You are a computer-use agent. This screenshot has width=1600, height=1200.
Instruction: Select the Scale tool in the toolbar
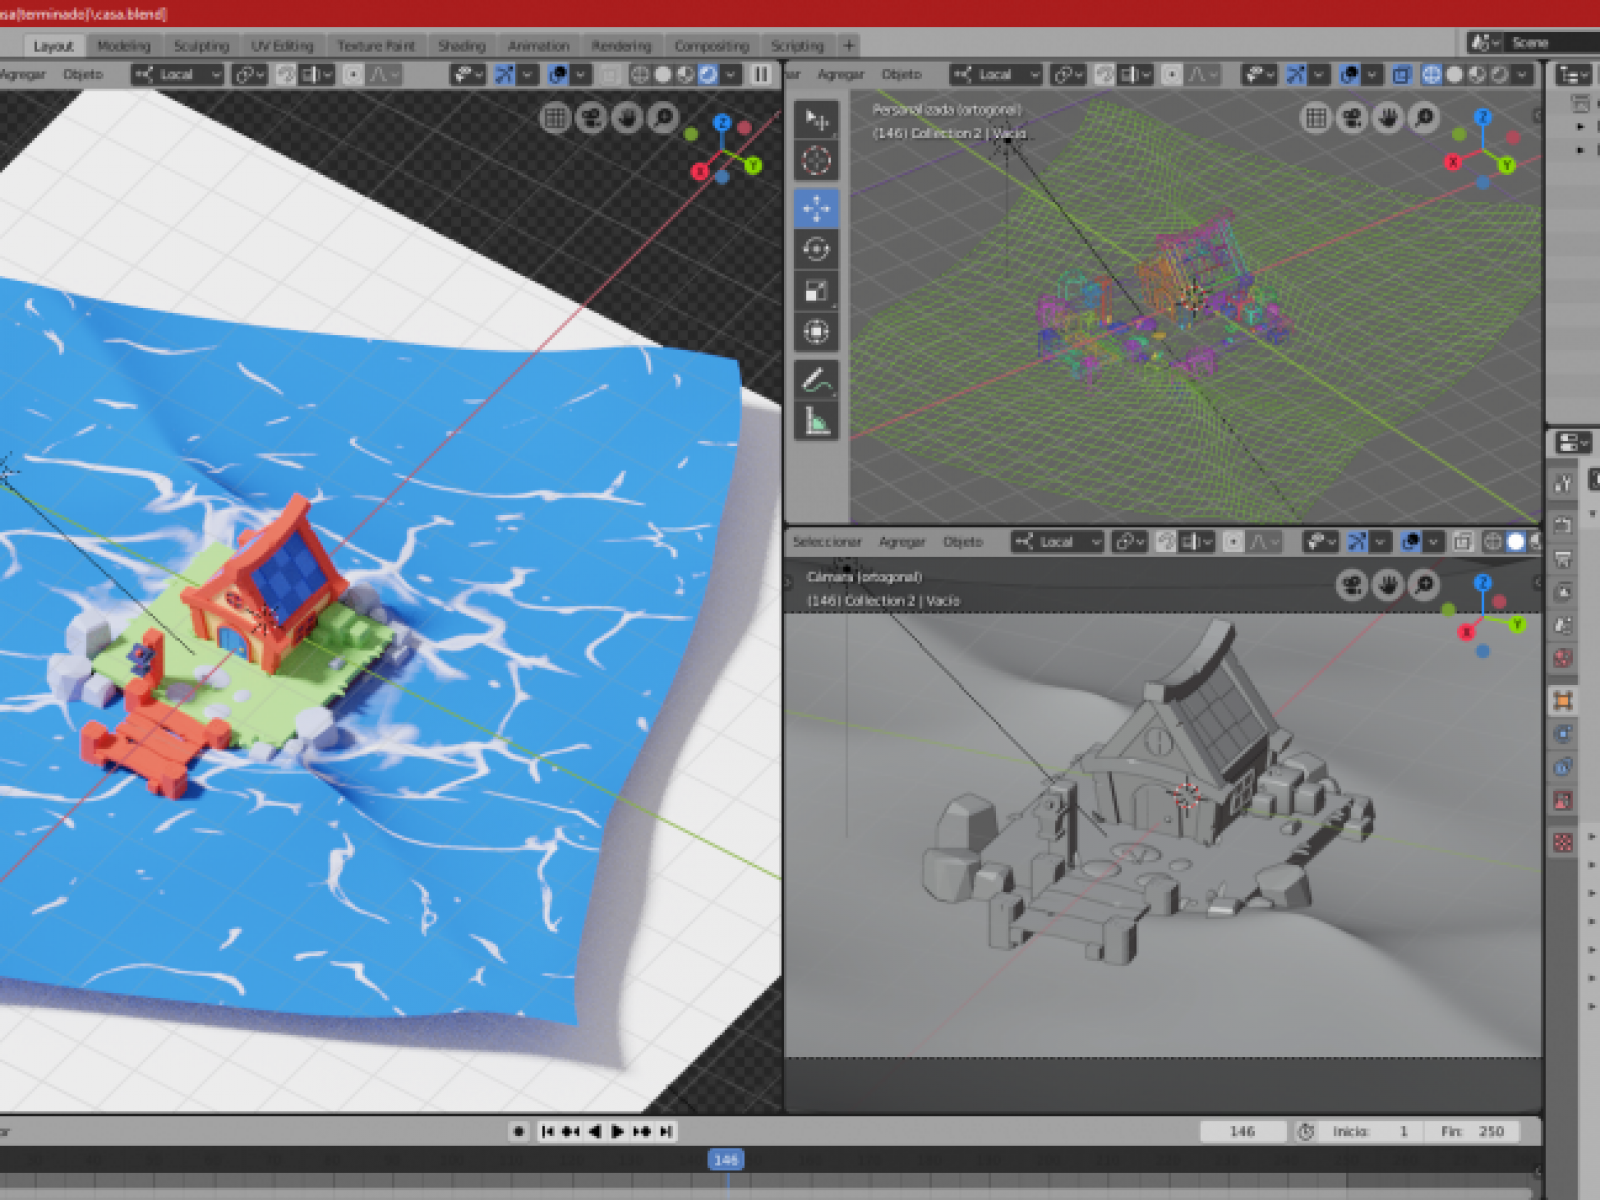pyautogui.click(x=816, y=290)
